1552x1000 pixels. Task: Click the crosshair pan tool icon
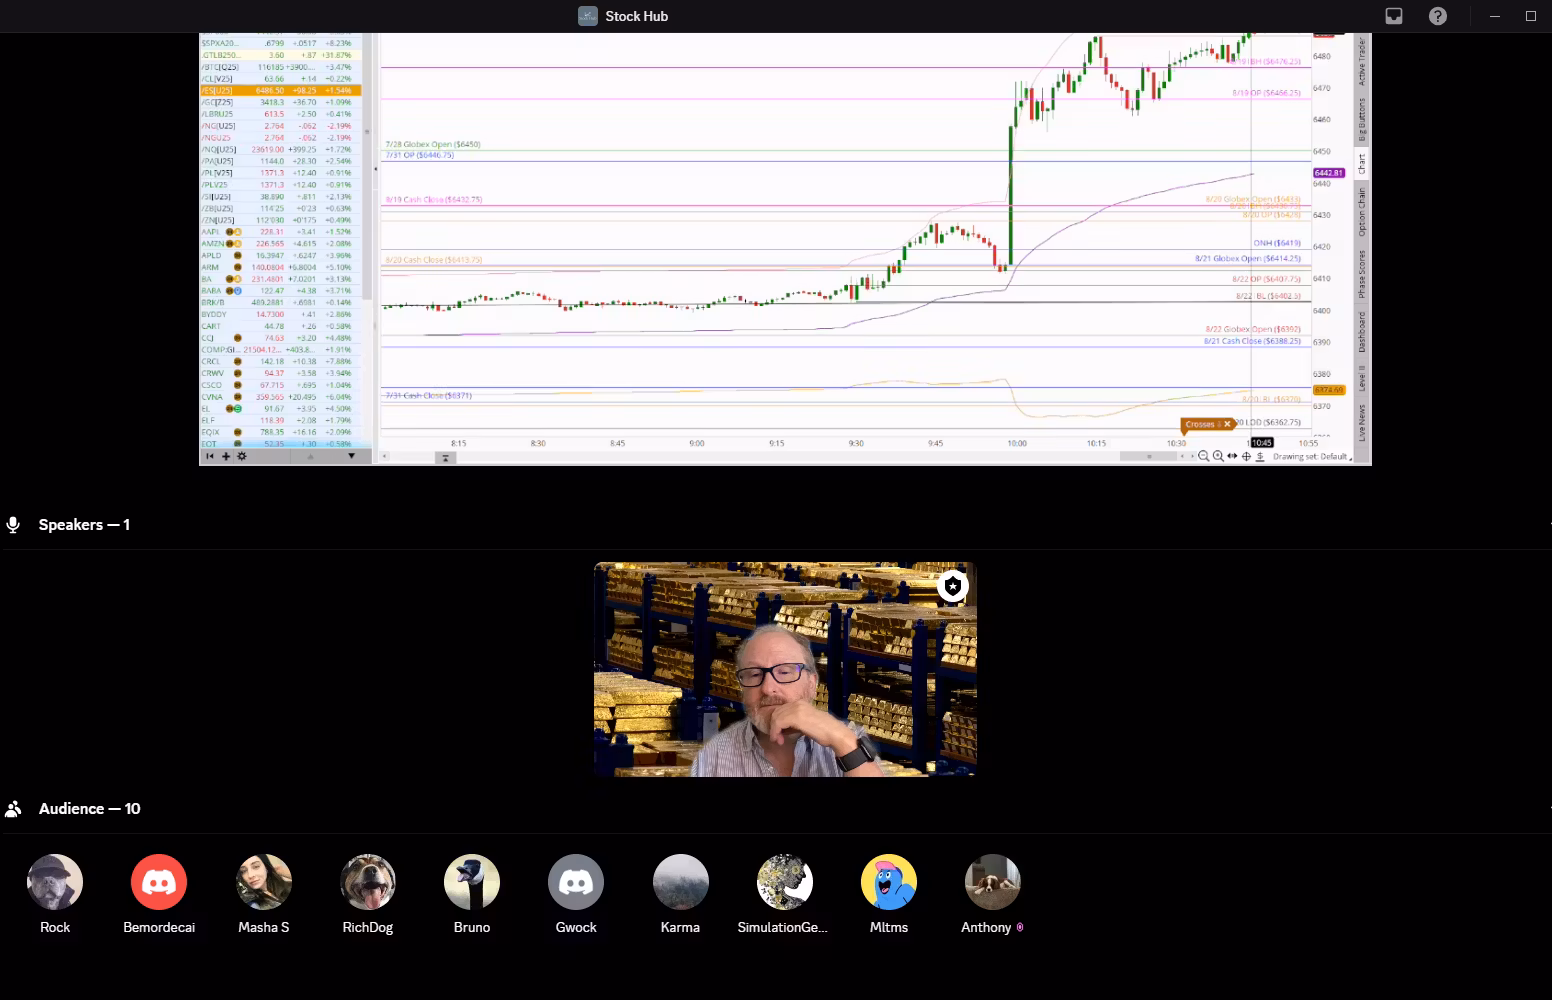pyautogui.click(x=1246, y=456)
